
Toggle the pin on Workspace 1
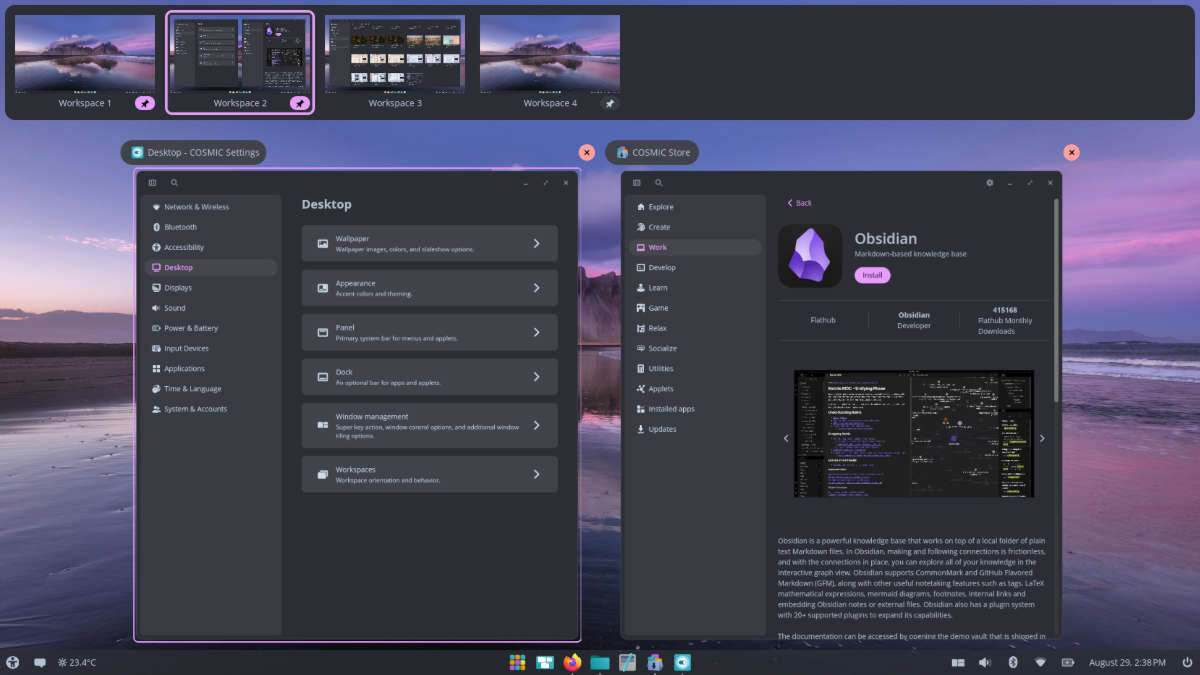[145, 103]
